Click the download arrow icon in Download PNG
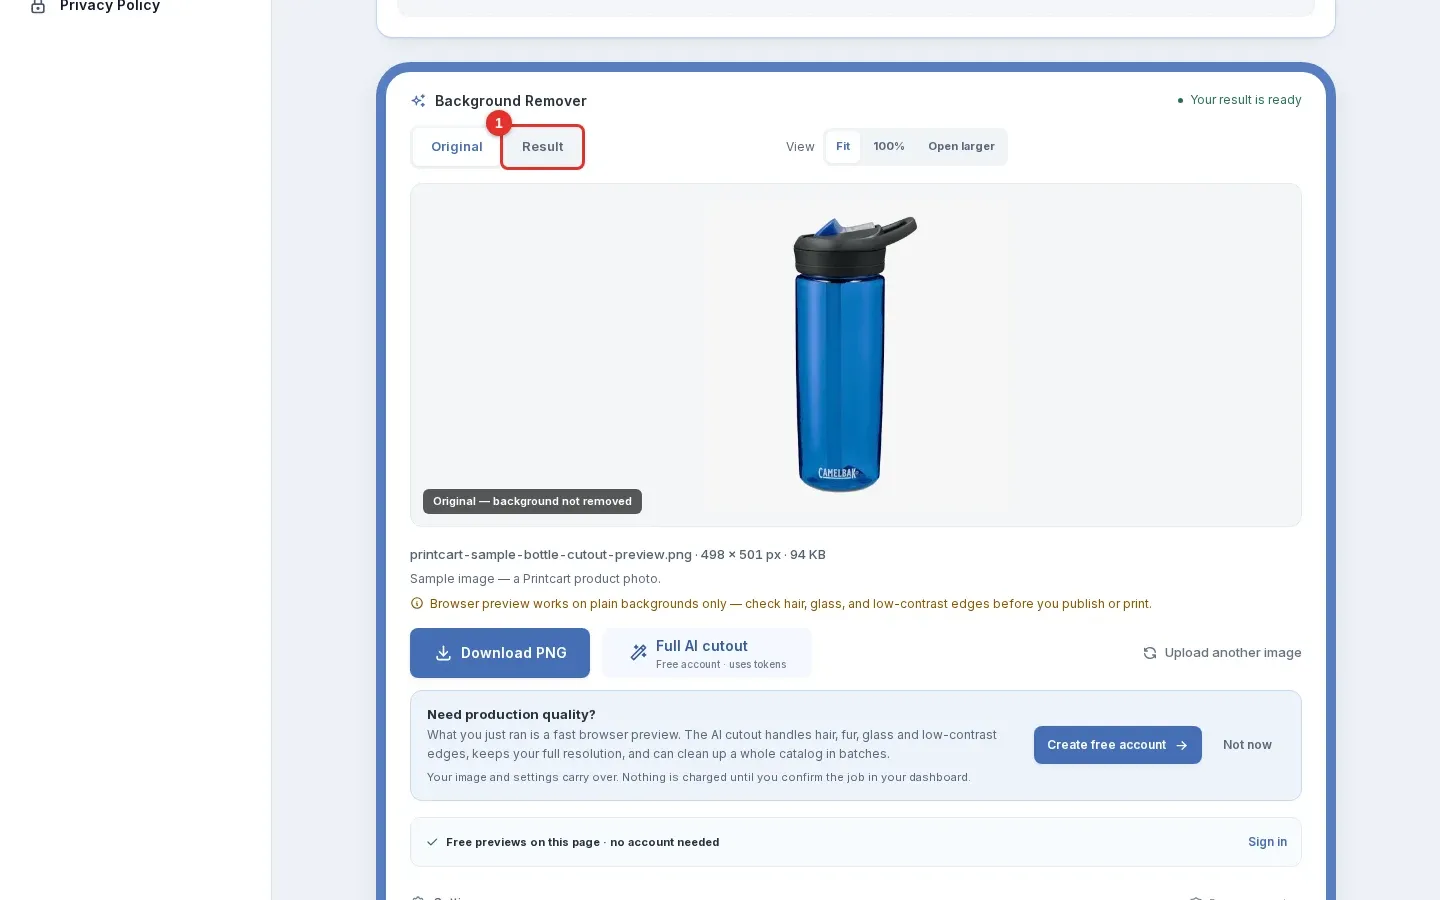Viewport: 1440px width, 900px height. pyautogui.click(x=443, y=653)
